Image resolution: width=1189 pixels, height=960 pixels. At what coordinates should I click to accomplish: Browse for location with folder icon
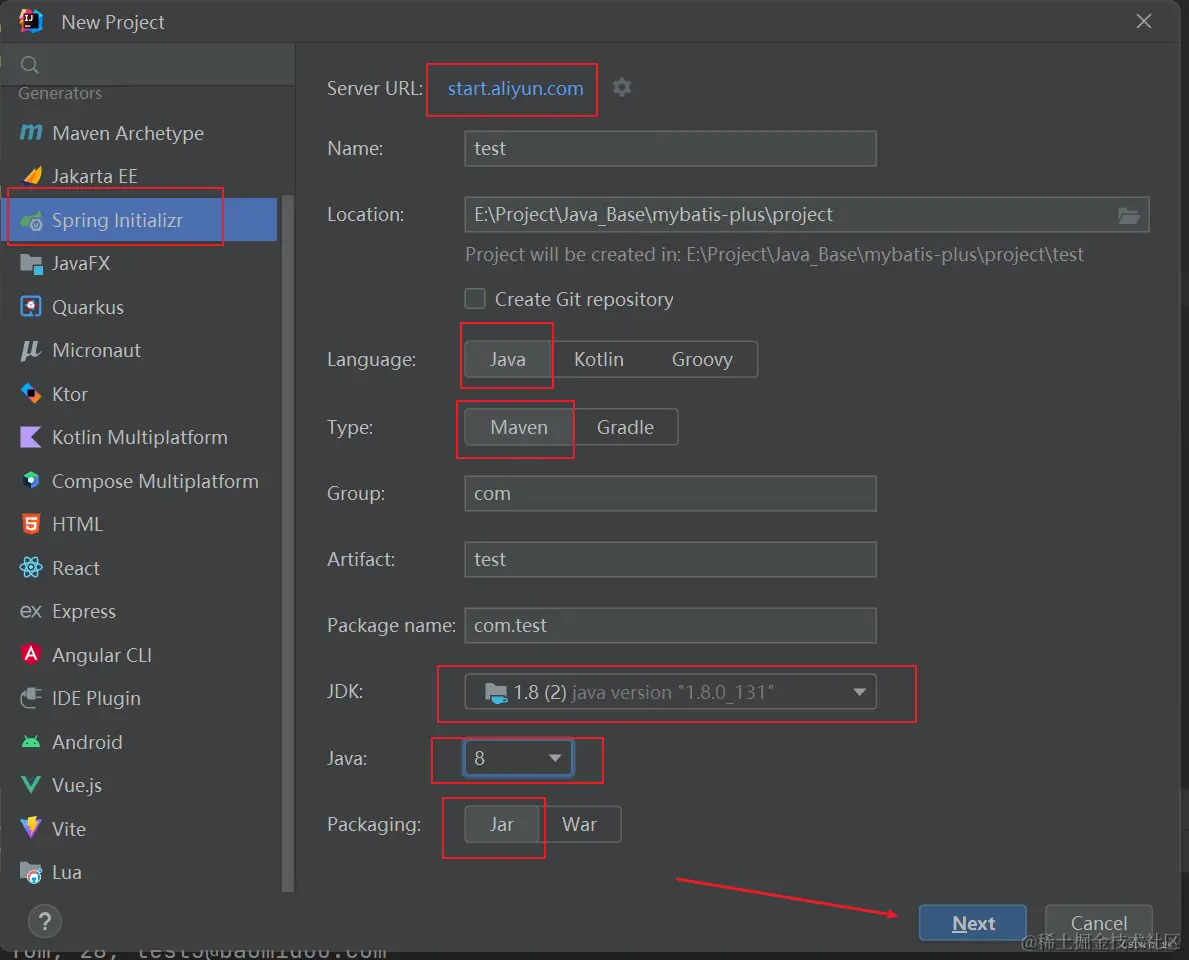[1128, 215]
